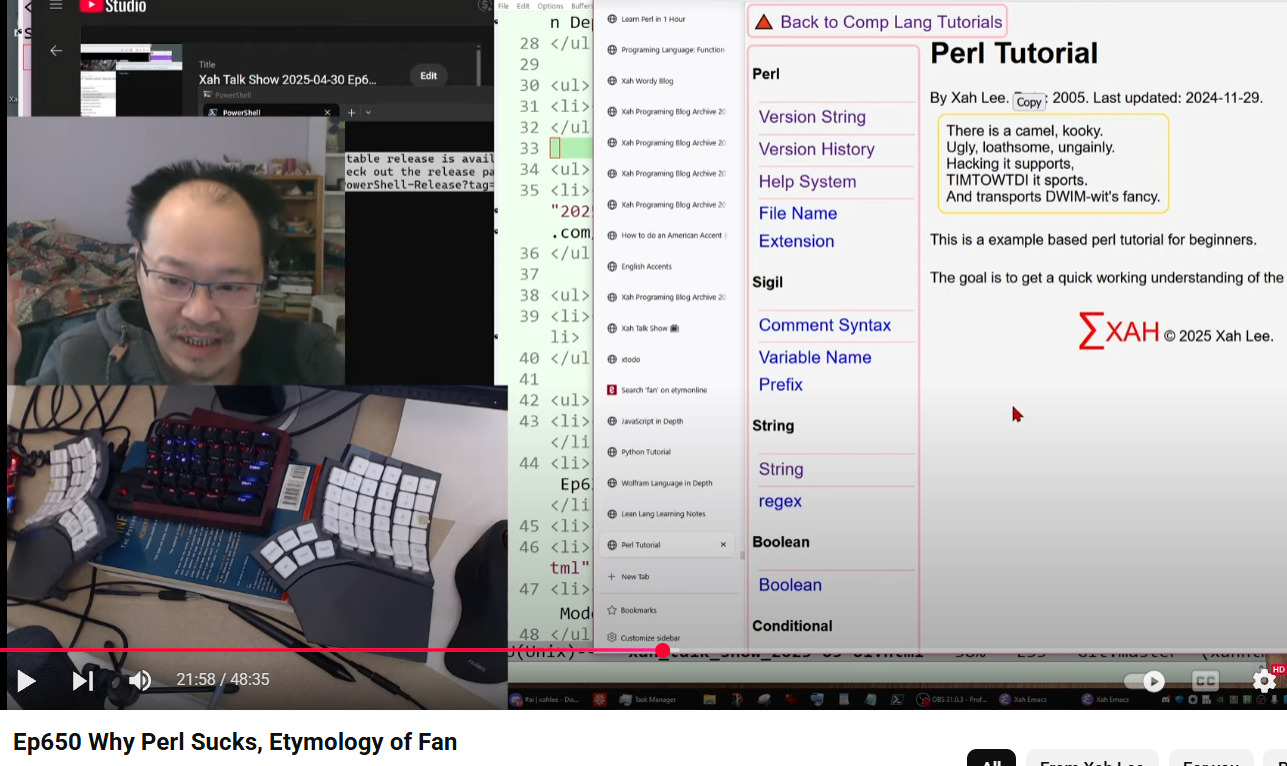
Task: Click the red progress bar scrubber
Action: [662, 651]
